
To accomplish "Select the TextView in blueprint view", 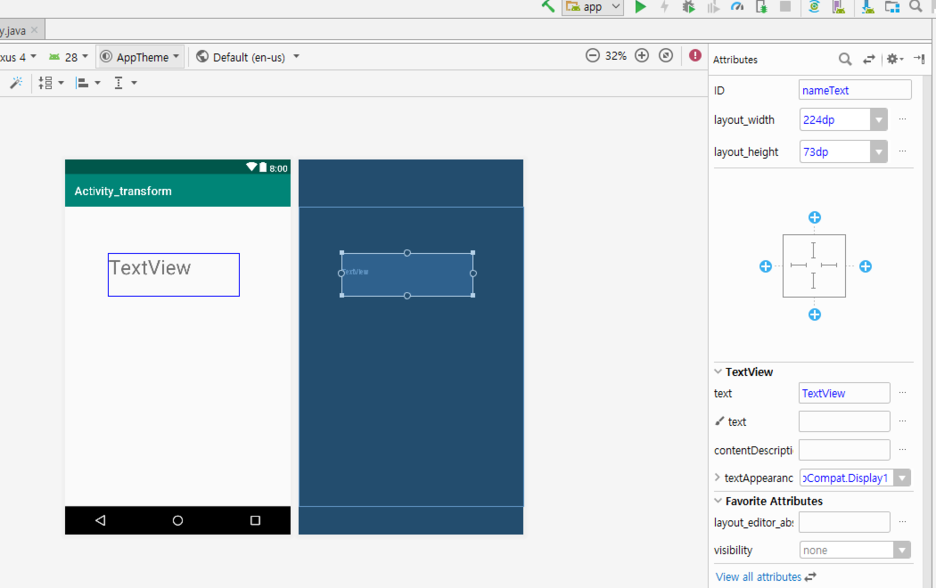I will tap(407, 274).
